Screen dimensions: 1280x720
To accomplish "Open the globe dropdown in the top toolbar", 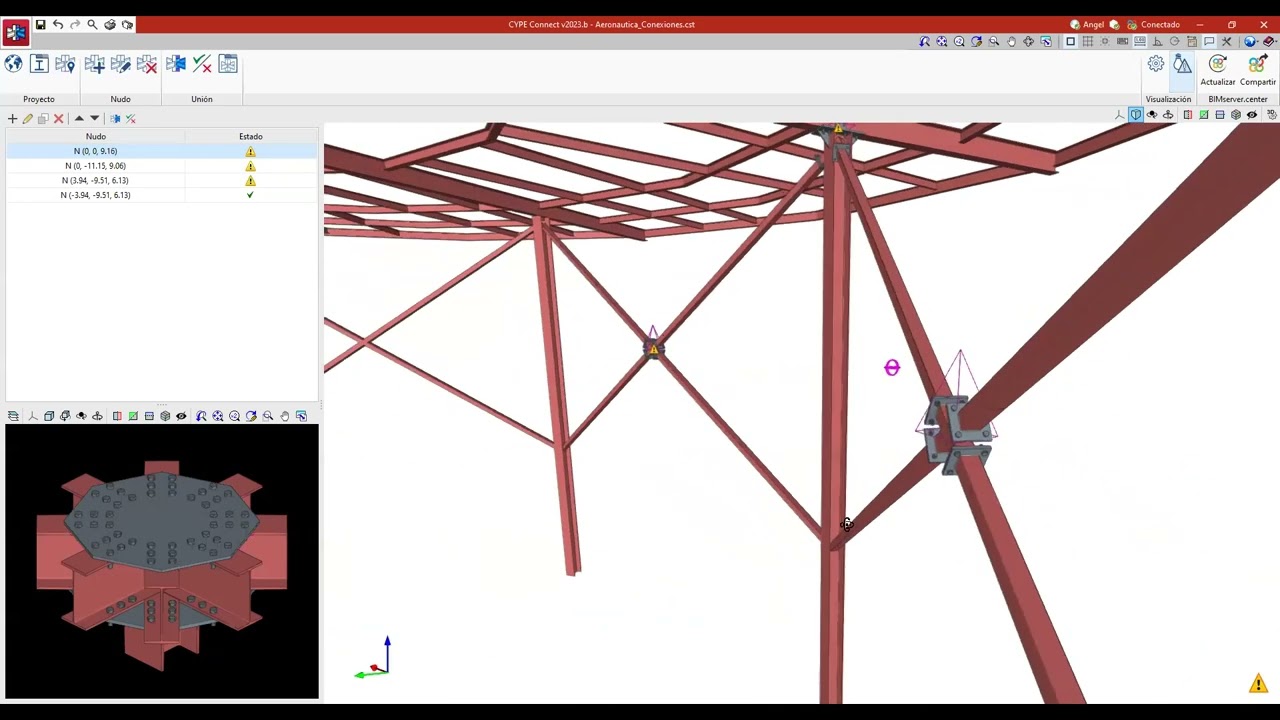I will click(1251, 41).
